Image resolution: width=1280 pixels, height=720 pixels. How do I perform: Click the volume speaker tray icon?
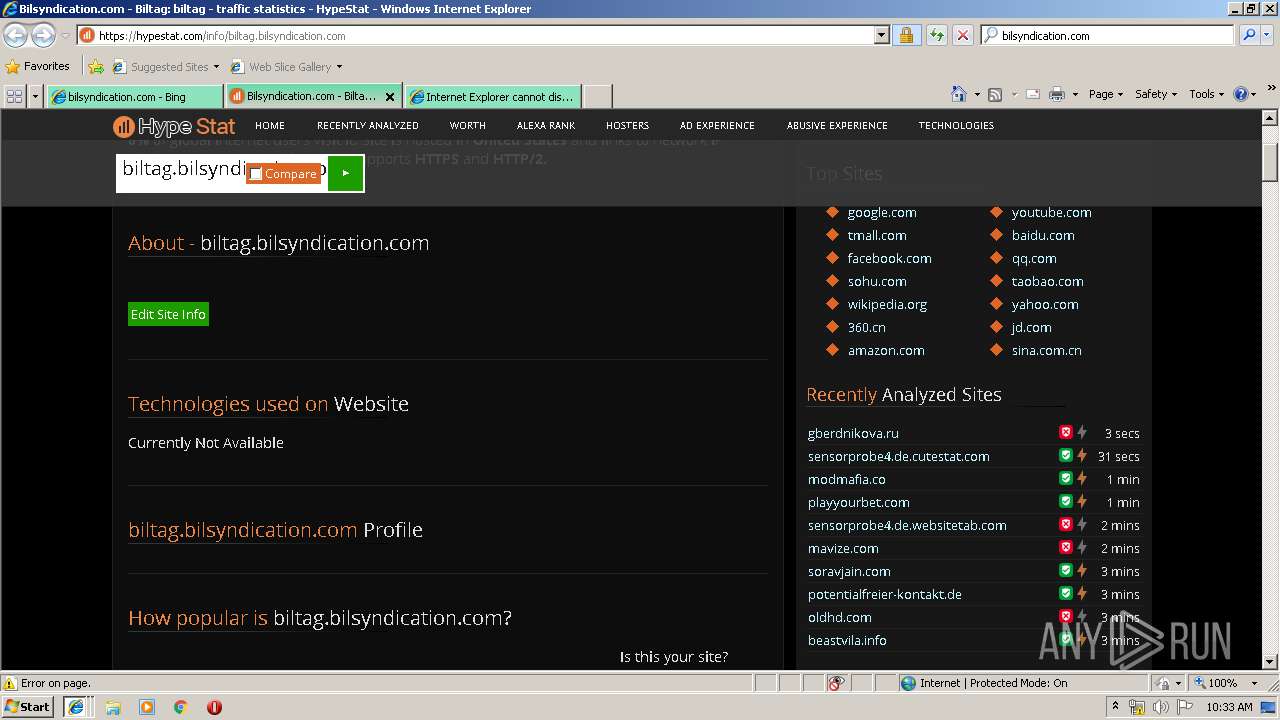pyautogui.click(x=1160, y=707)
